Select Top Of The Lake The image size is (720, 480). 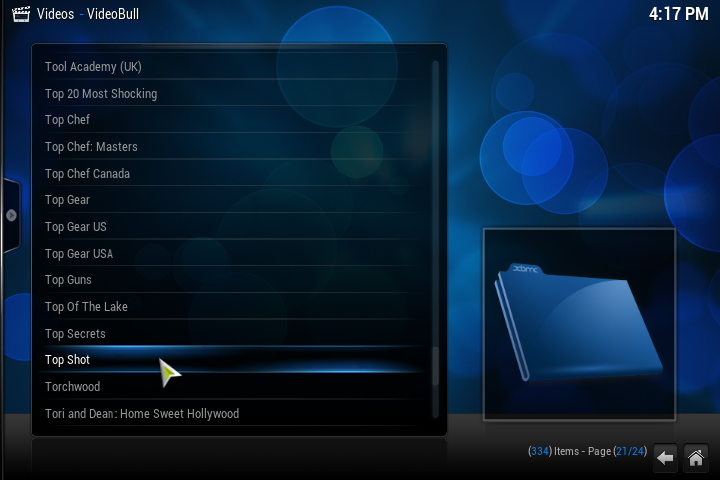[x=232, y=306]
